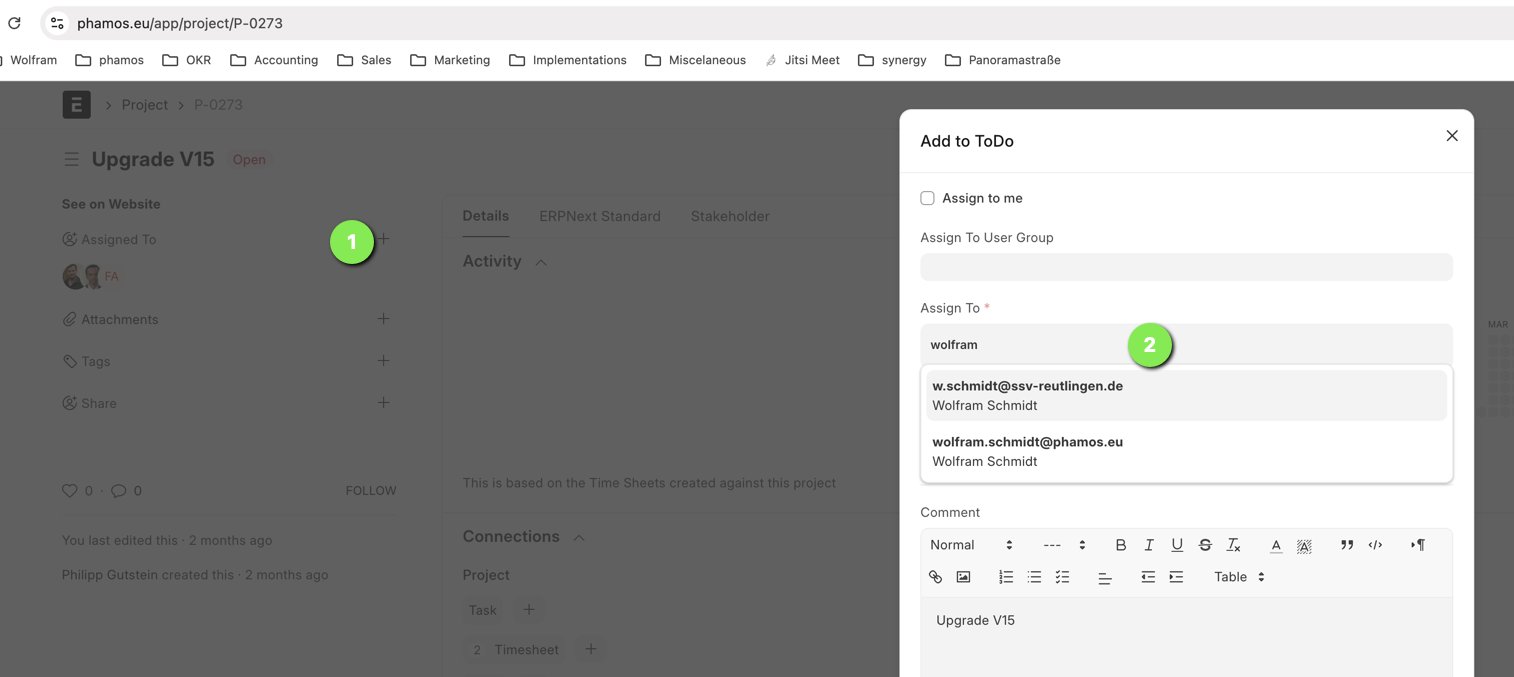1514x677 pixels.
Task: Insert a code block with the code icon
Action: [x=1375, y=545]
